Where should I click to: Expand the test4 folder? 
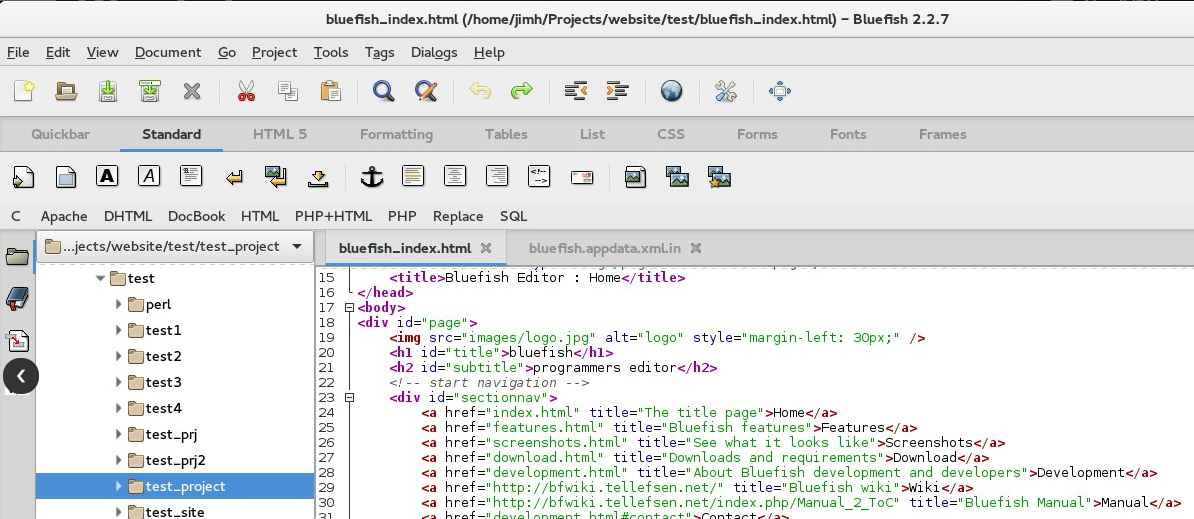(x=119, y=408)
